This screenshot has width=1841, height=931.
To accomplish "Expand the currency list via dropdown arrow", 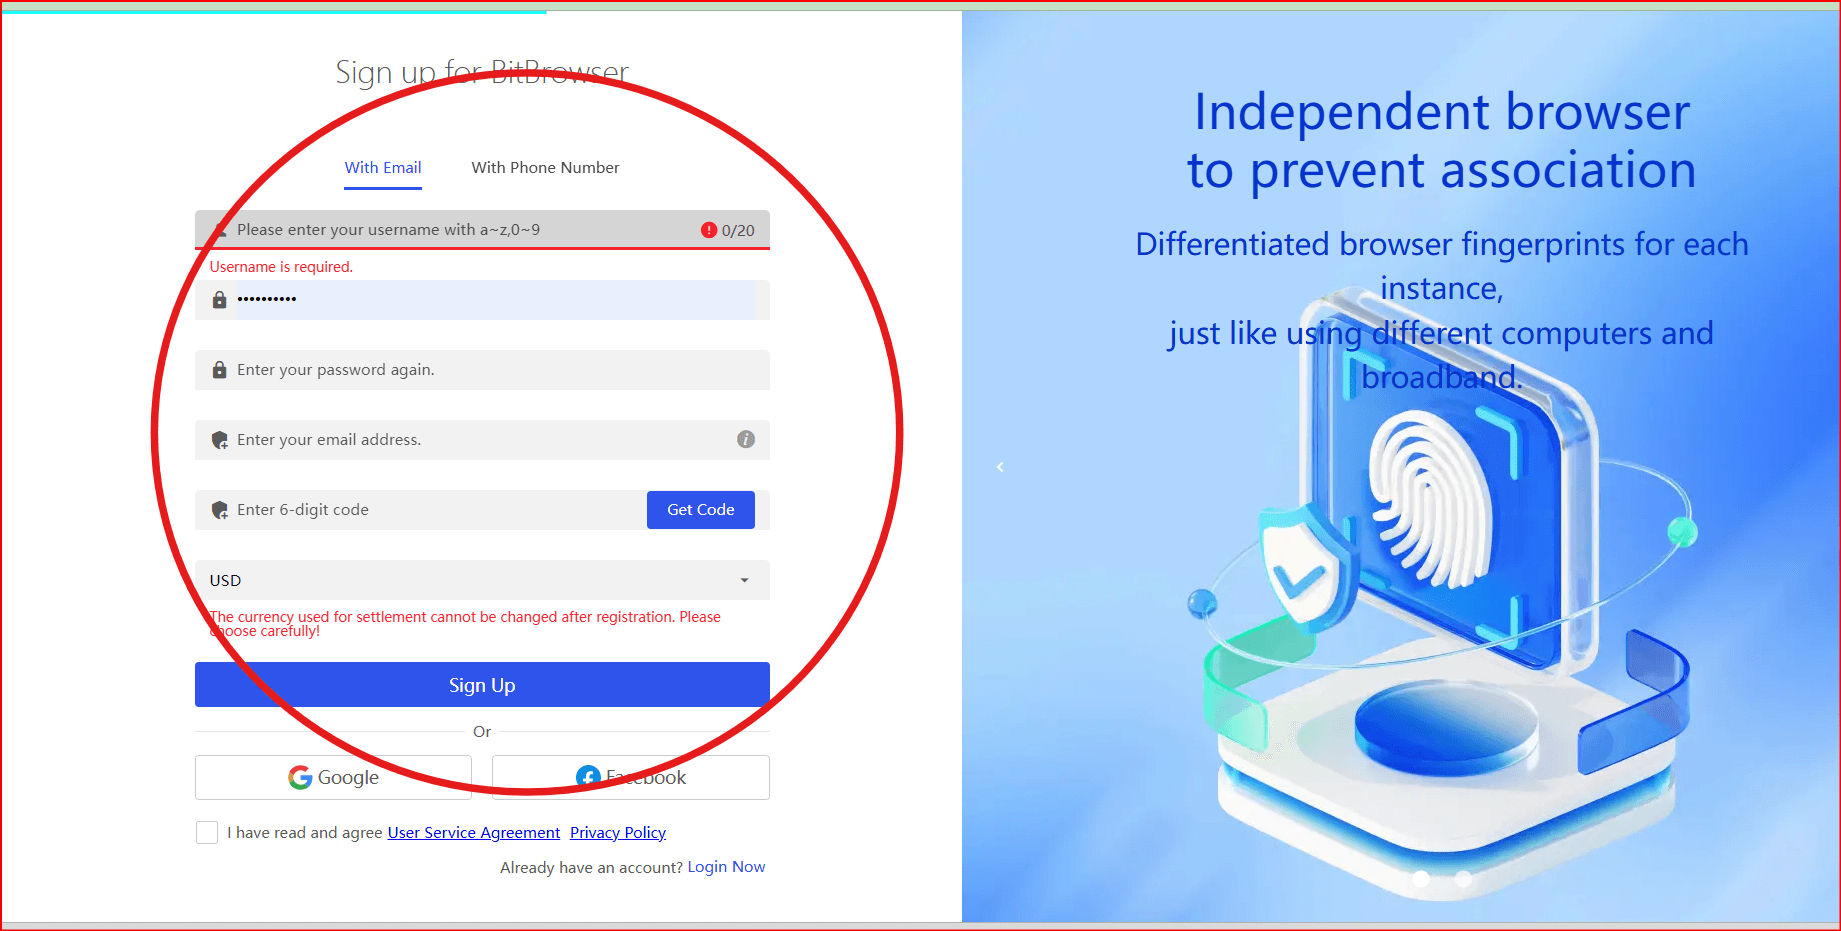I will coord(744,580).
